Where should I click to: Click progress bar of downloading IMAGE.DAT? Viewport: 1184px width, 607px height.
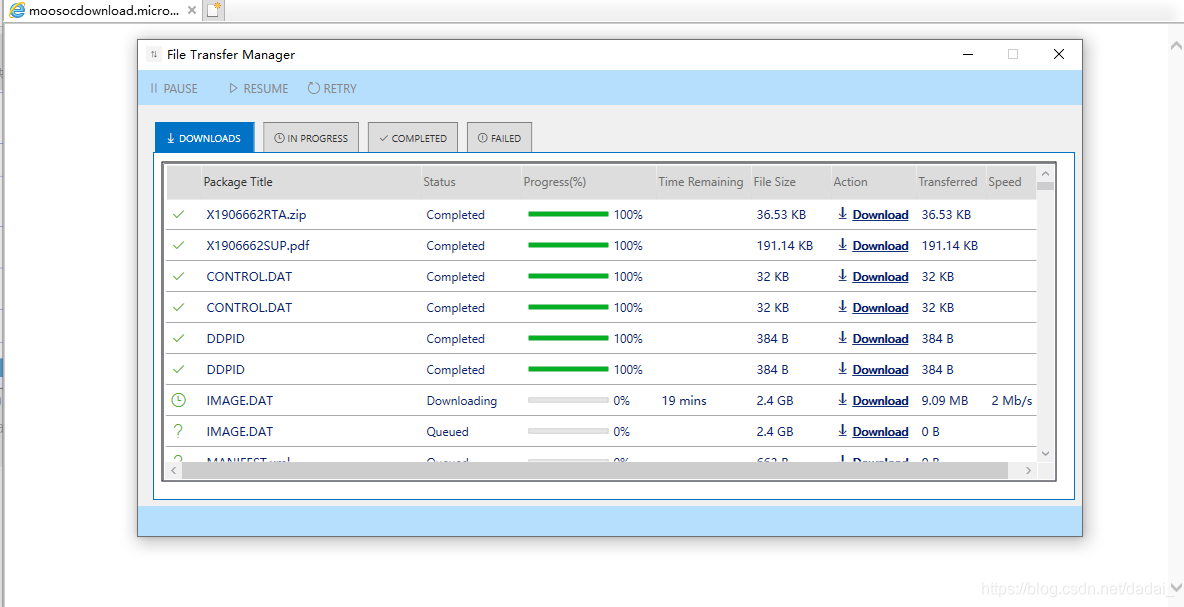568,400
